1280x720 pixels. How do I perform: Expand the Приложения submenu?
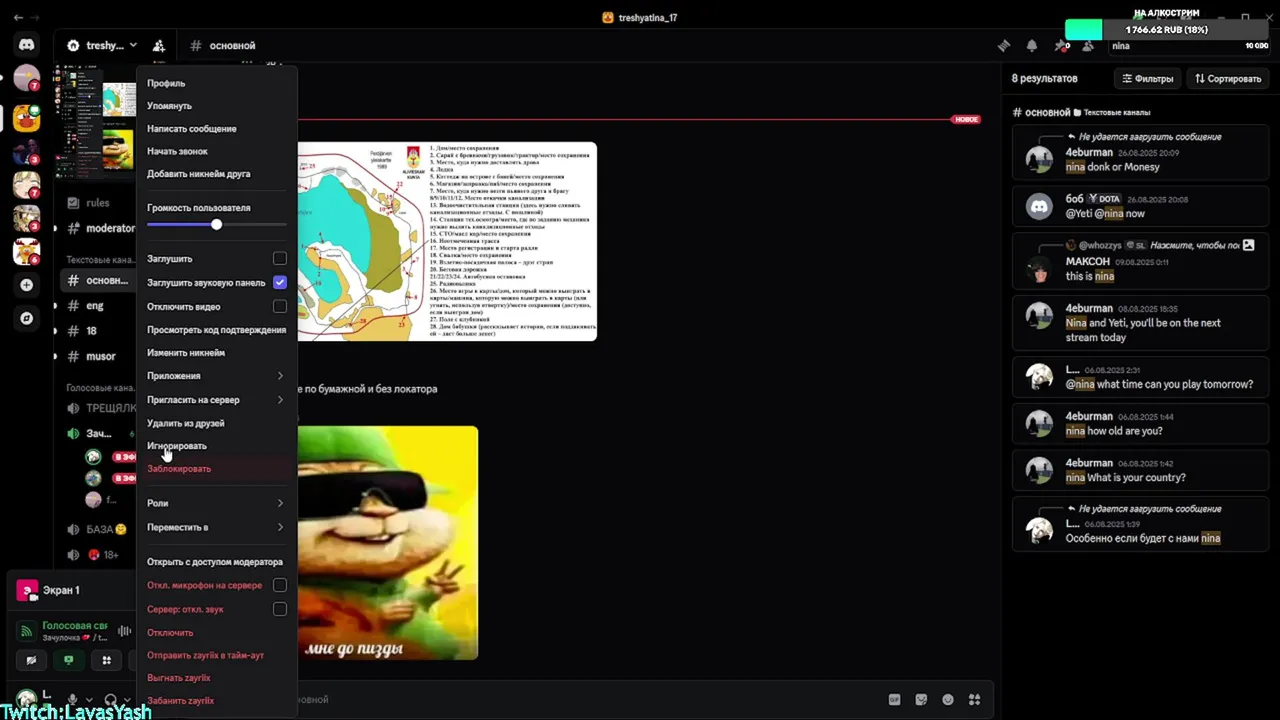[216, 376]
